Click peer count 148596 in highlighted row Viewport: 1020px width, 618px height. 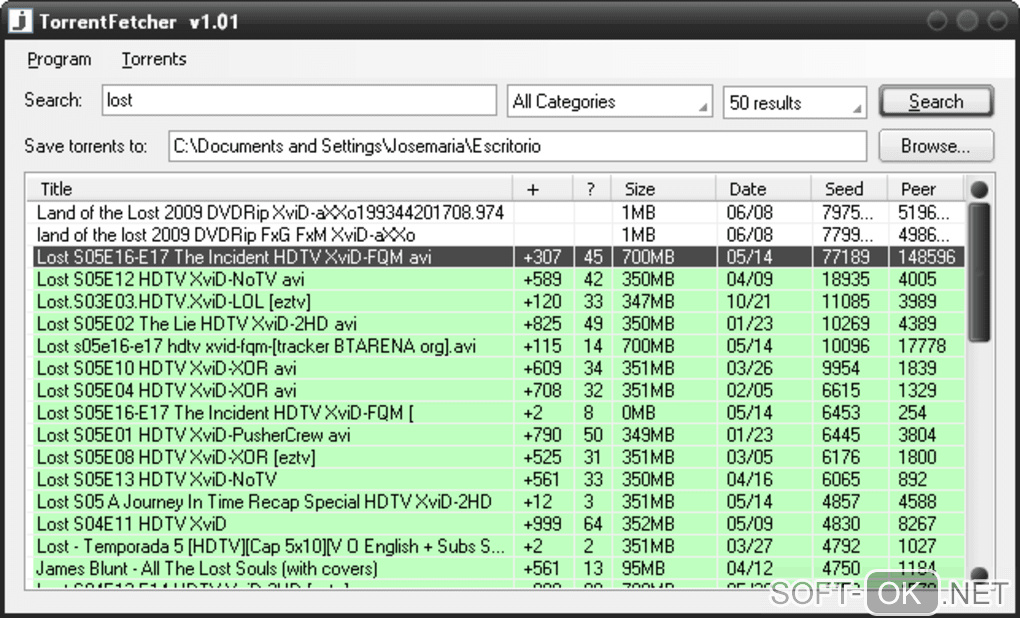(927, 257)
